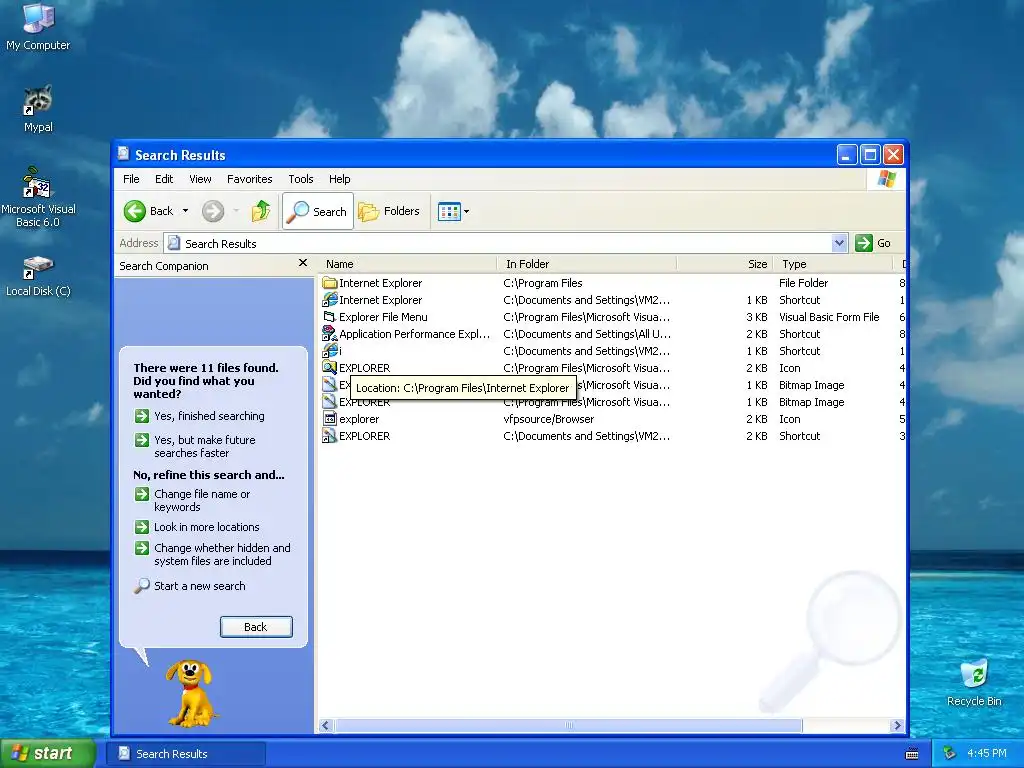Click the Go button beside address bar

pyautogui.click(x=874, y=243)
